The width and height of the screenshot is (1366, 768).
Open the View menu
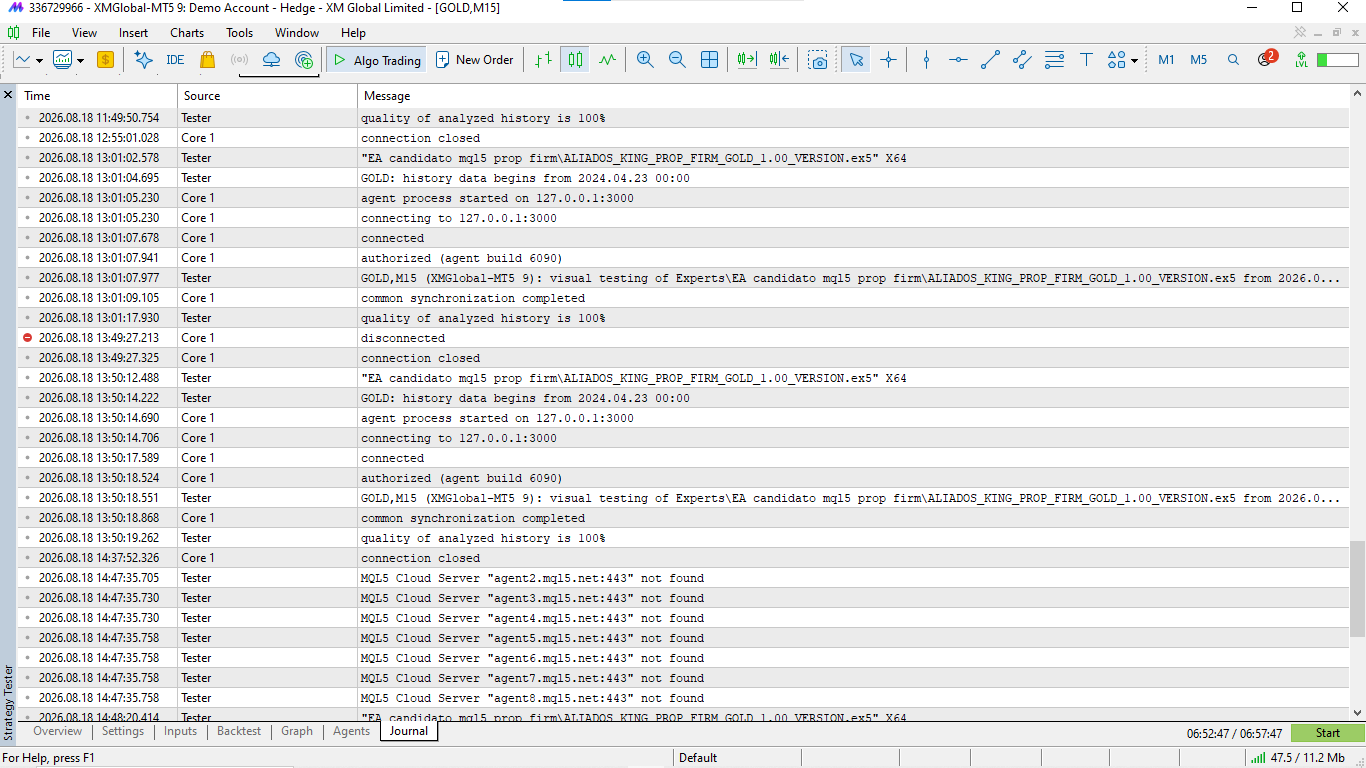coord(85,33)
